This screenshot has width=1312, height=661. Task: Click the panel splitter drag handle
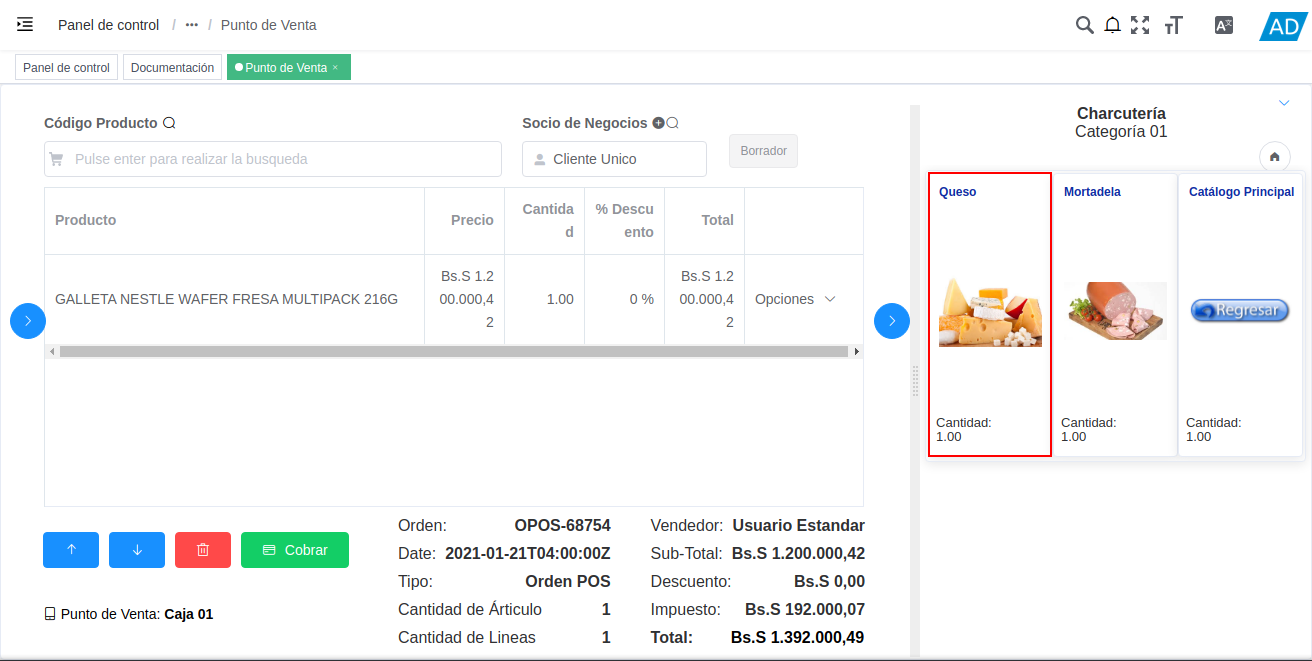(915, 381)
